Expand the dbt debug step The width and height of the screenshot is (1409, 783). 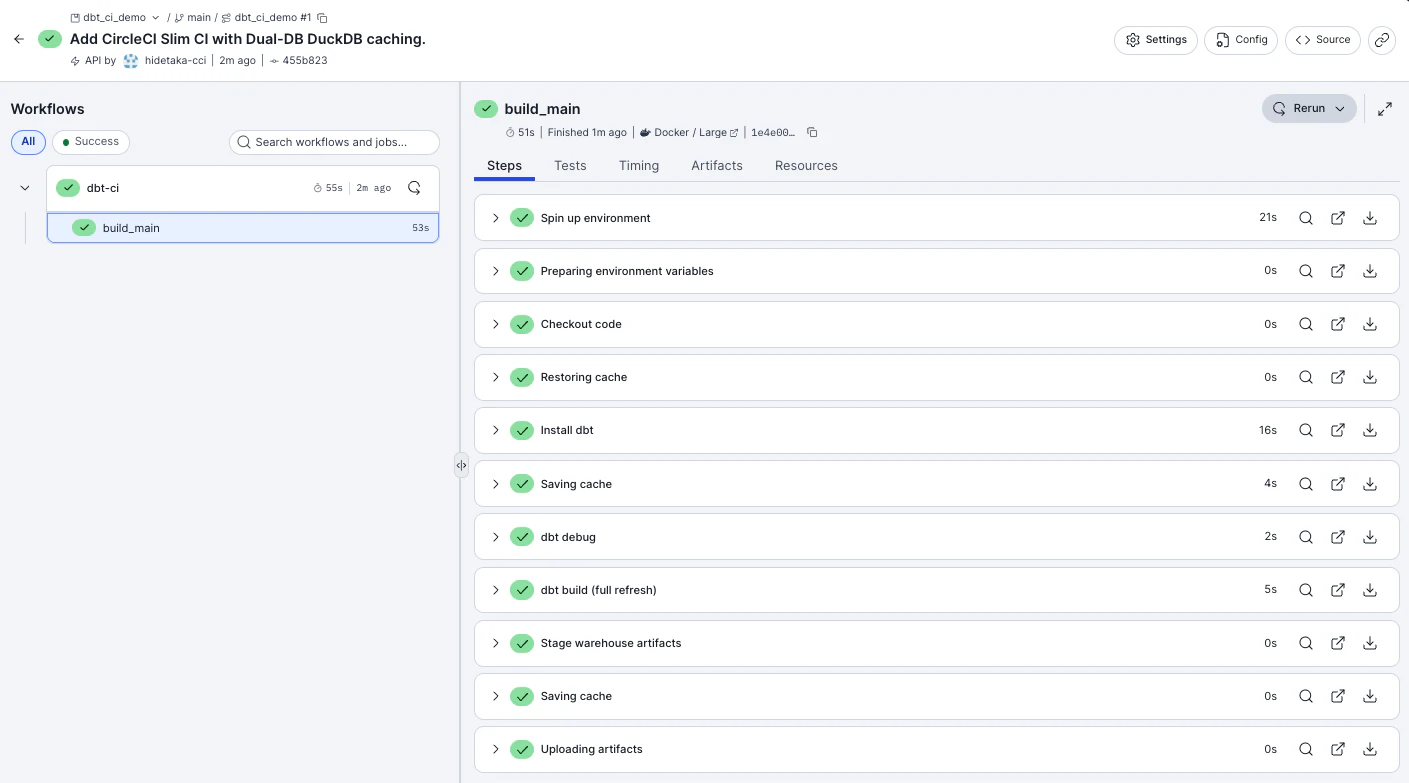click(x=495, y=537)
